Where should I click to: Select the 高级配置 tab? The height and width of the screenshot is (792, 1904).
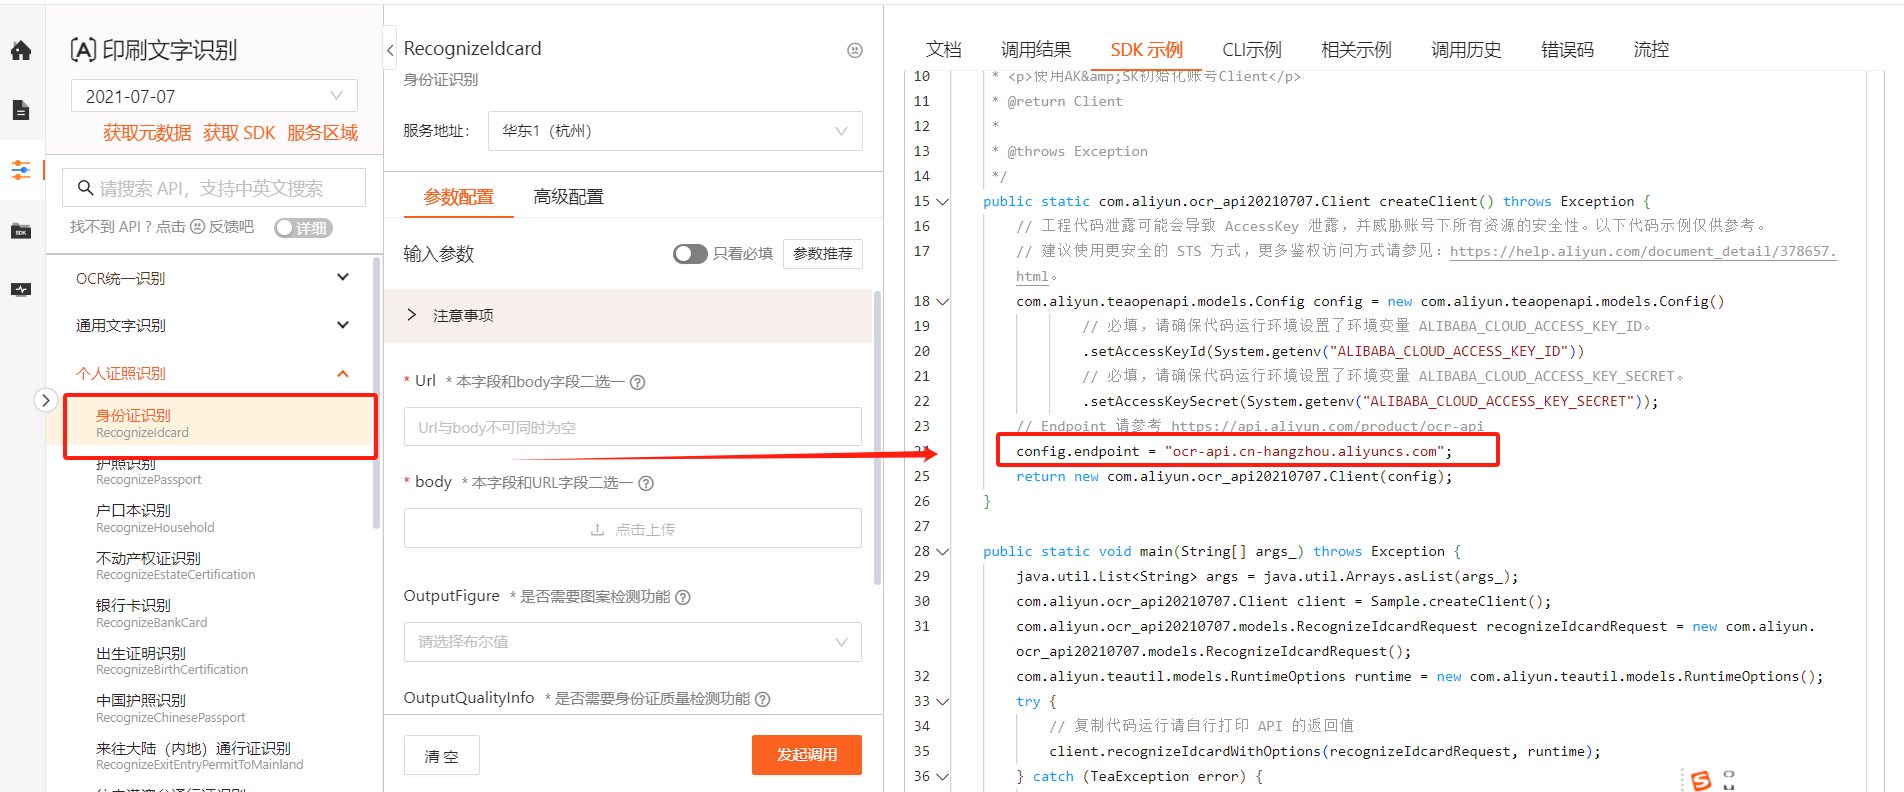point(568,197)
